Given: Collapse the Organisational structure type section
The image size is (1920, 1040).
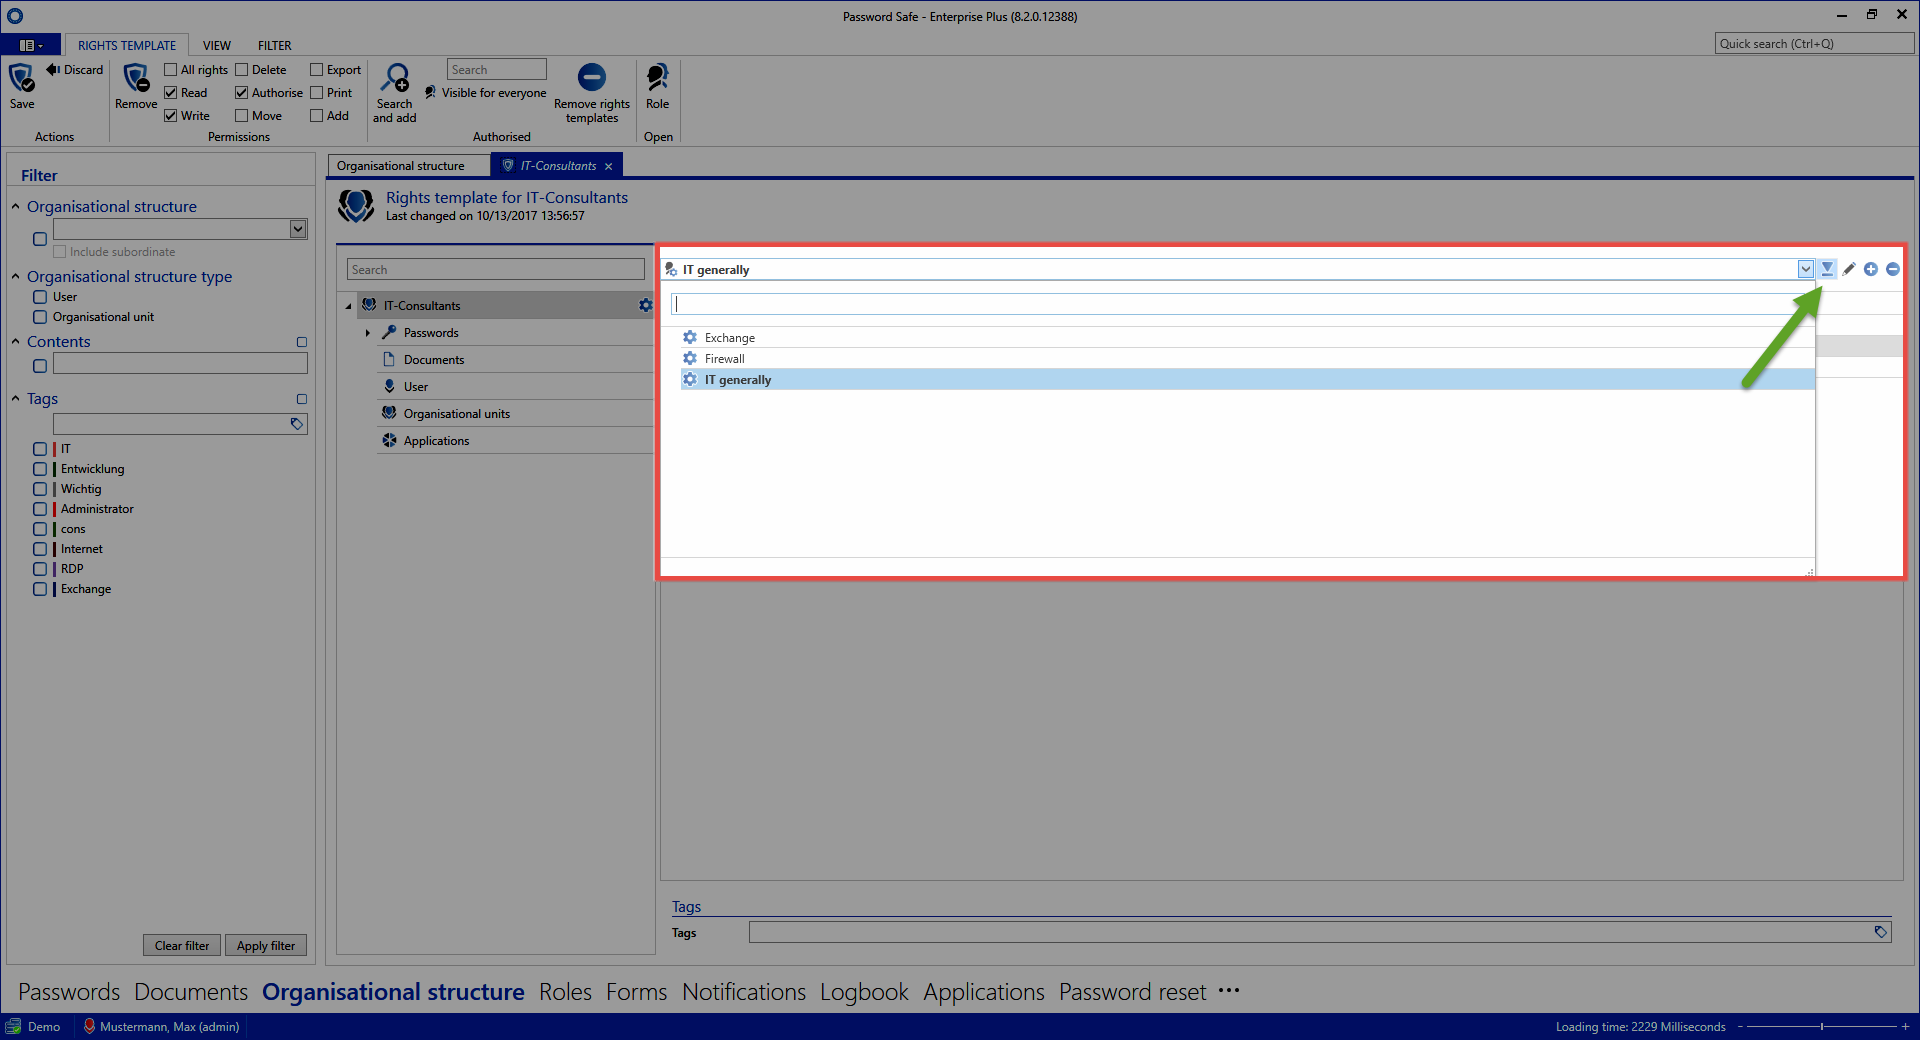Looking at the screenshot, I should [16, 276].
